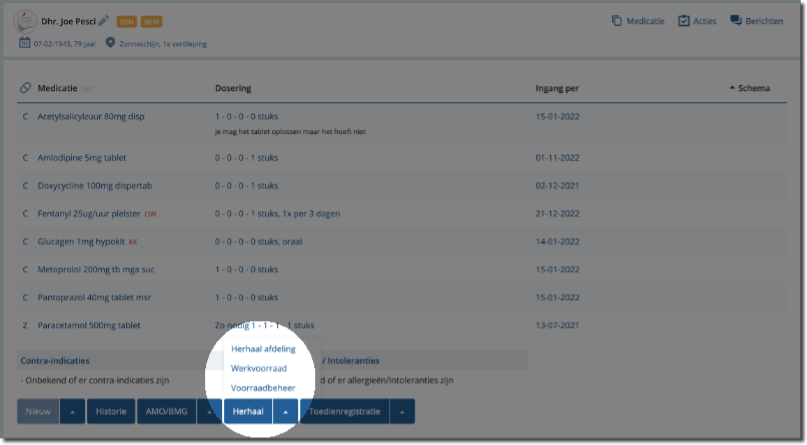The image size is (807, 445).
Task: Select Voorraadbeheer menu entry
Action: [262, 387]
